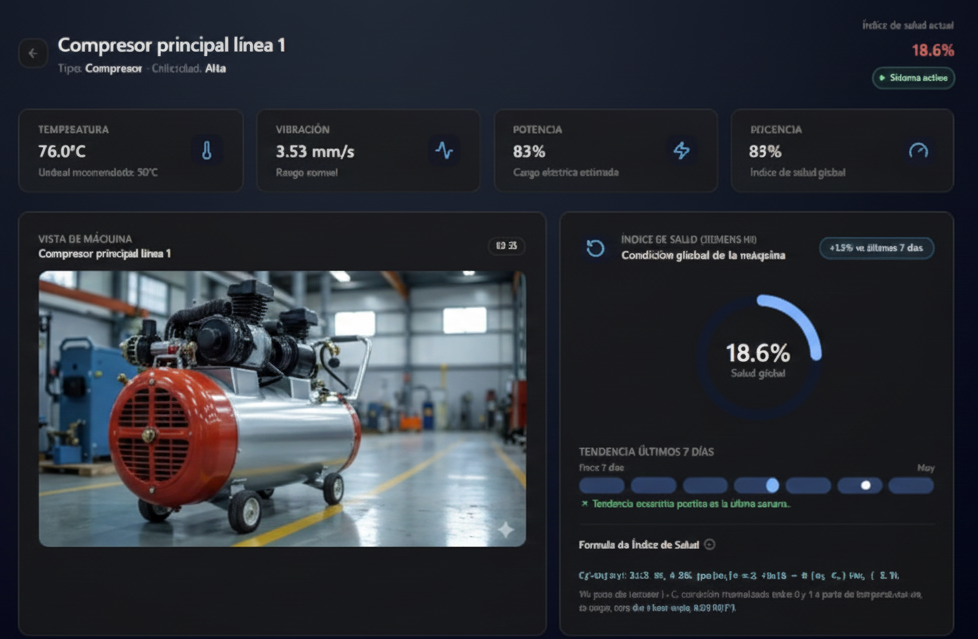Click the green status dot on Sistema activo badge
This screenshot has height=639, width=978.
[x=884, y=76]
